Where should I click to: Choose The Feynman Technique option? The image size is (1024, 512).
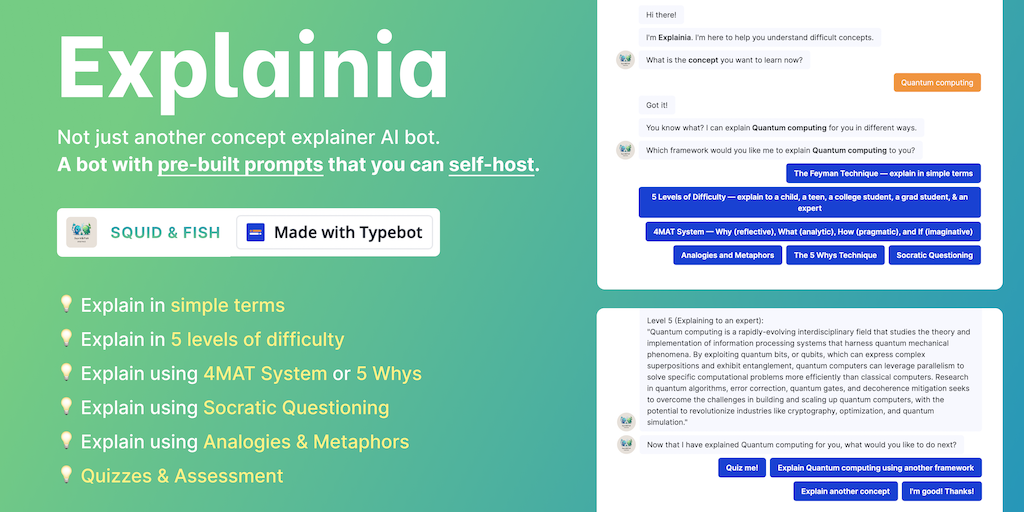pos(883,173)
